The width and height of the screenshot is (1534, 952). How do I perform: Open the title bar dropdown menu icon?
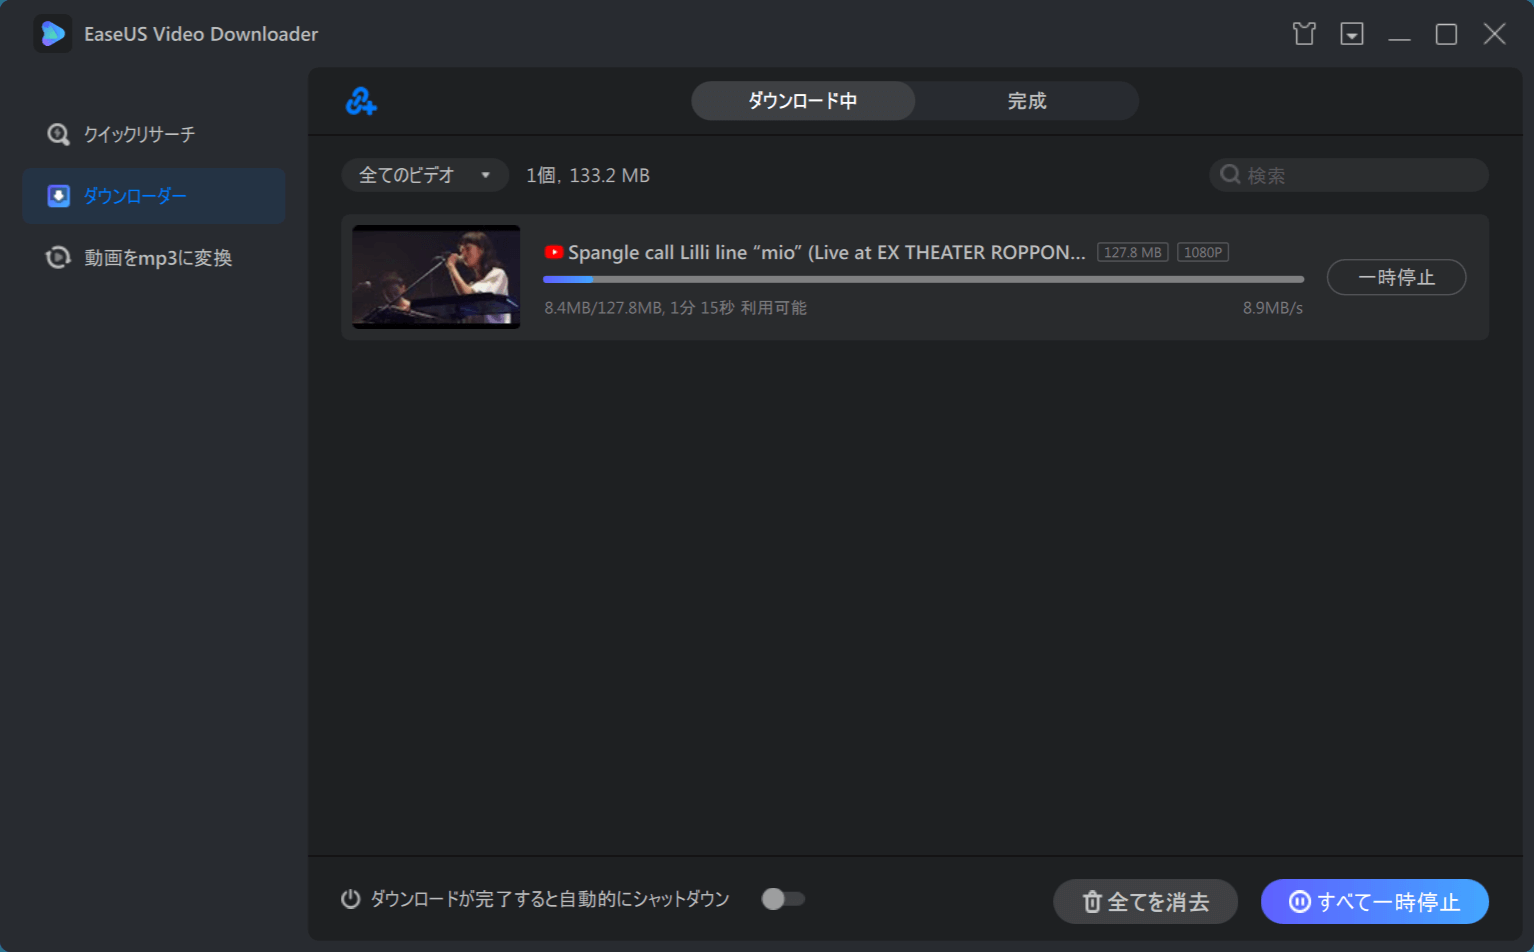click(x=1352, y=34)
